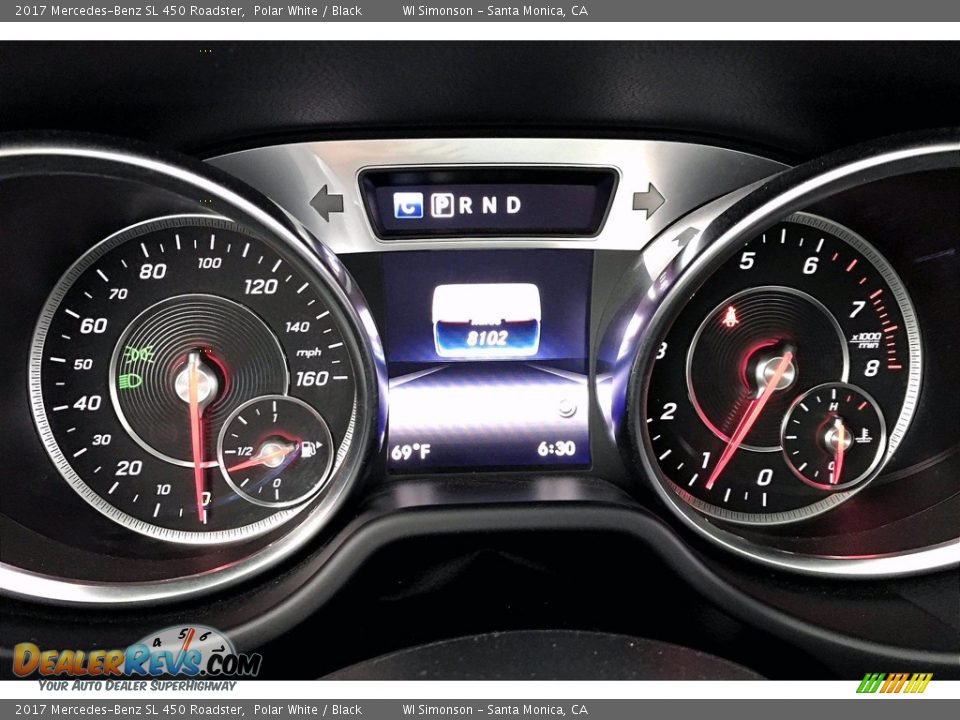
Task: Click the 70 mark on speedometer
Action: (118, 294)
